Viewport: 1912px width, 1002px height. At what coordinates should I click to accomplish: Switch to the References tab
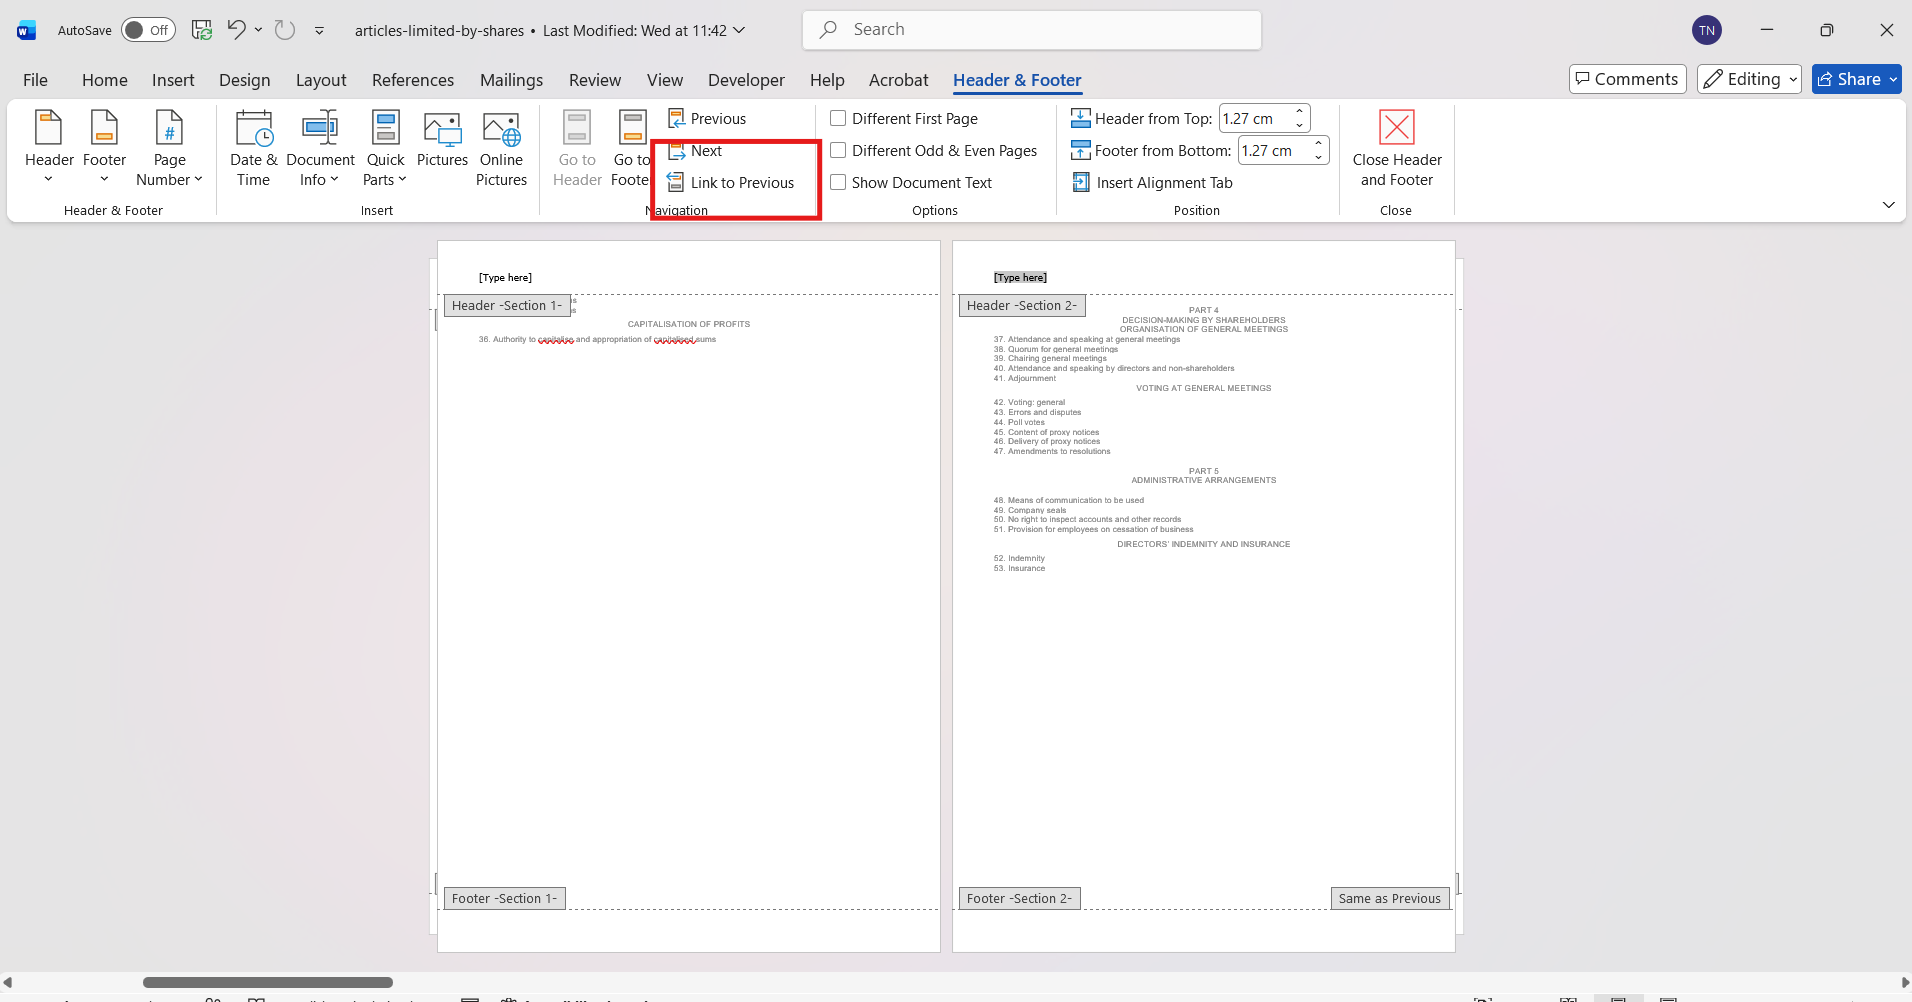tap(413, 80)
